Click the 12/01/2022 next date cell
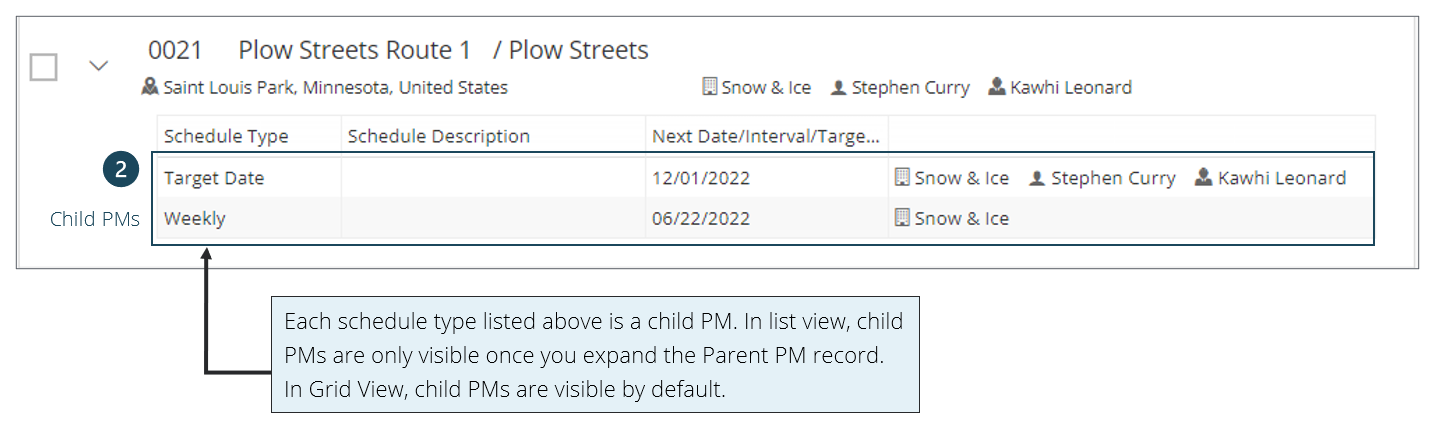This screenshot has height=427, width=1438. tap(701, 178)
